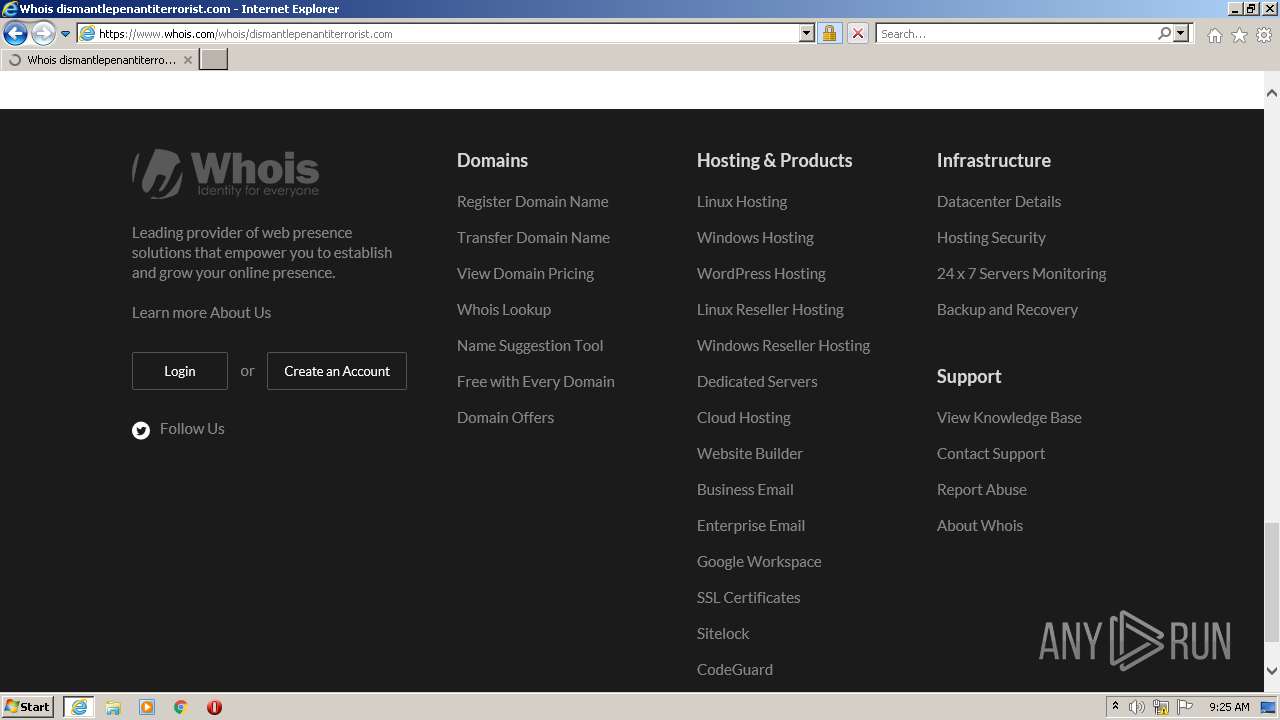Open the Home page icon
This screenshot has width=1280, height=720.
pos(1214,35)
